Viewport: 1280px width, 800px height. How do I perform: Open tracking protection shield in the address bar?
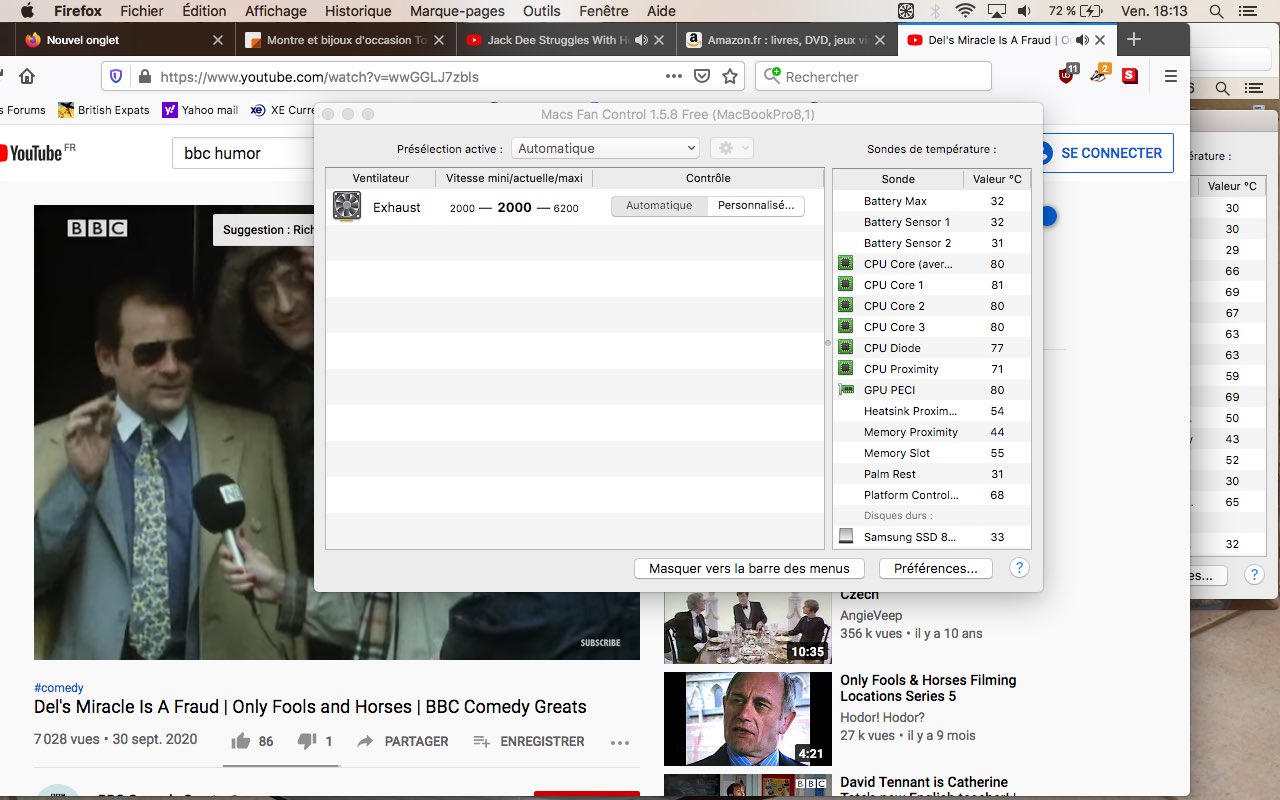116,76
